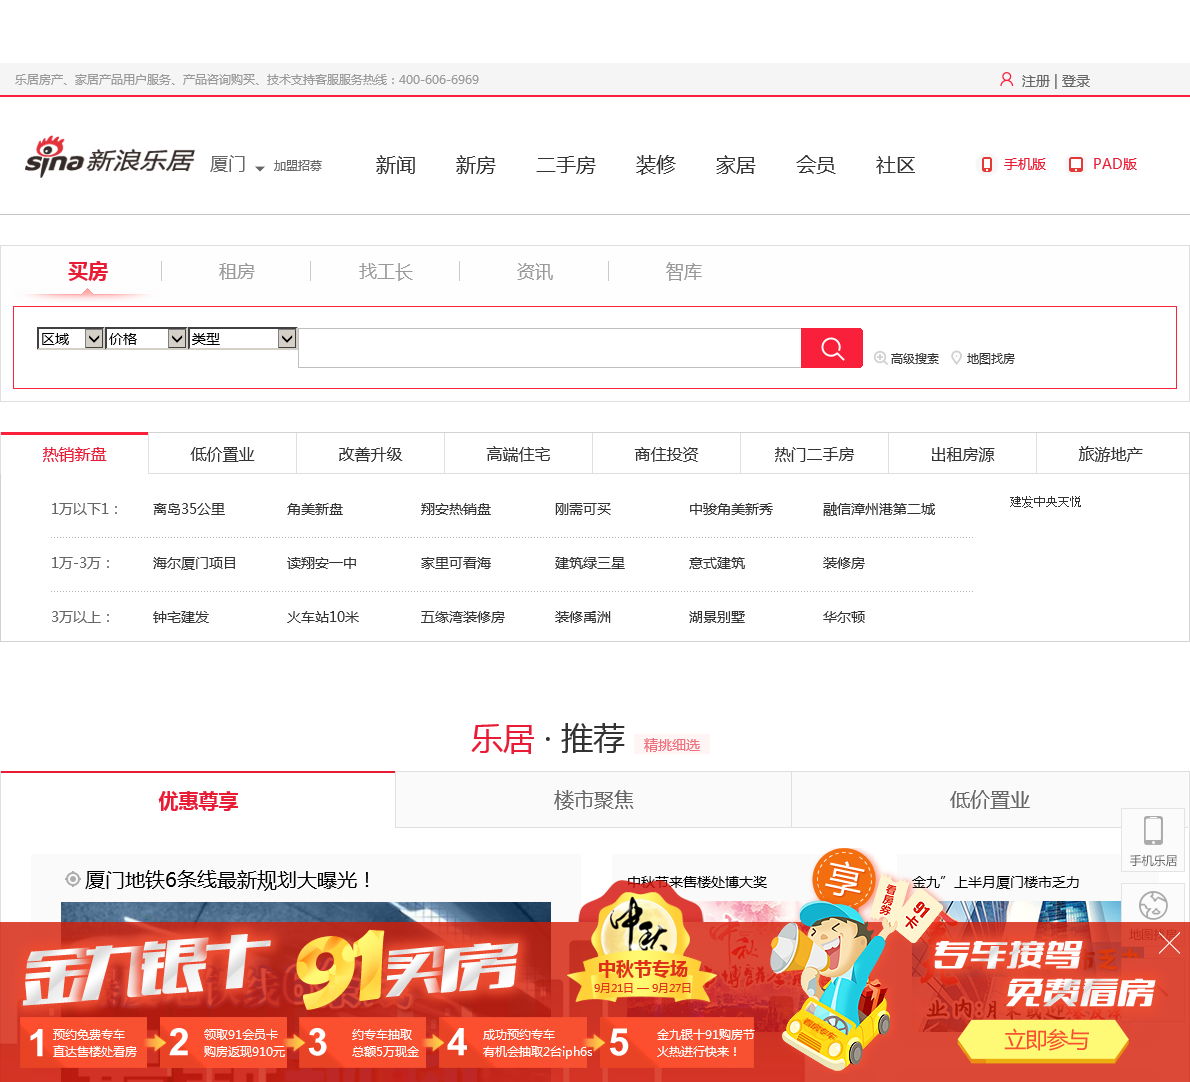Image resolution: width=1190 pixels, height=1082 pixels.
Task: Switch to the 找工长 search tab
Action: (x=386, y=272)
